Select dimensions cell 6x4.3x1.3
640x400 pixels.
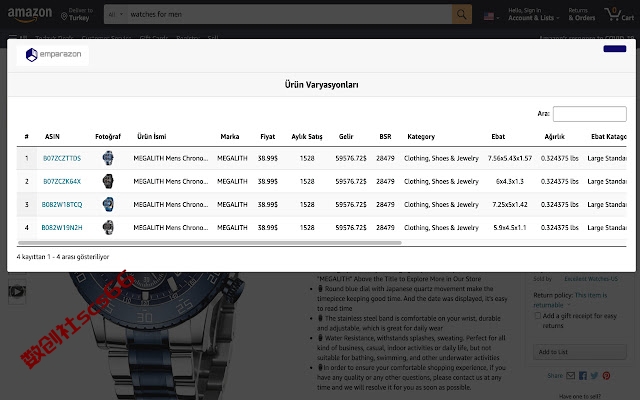pos(510,182)
